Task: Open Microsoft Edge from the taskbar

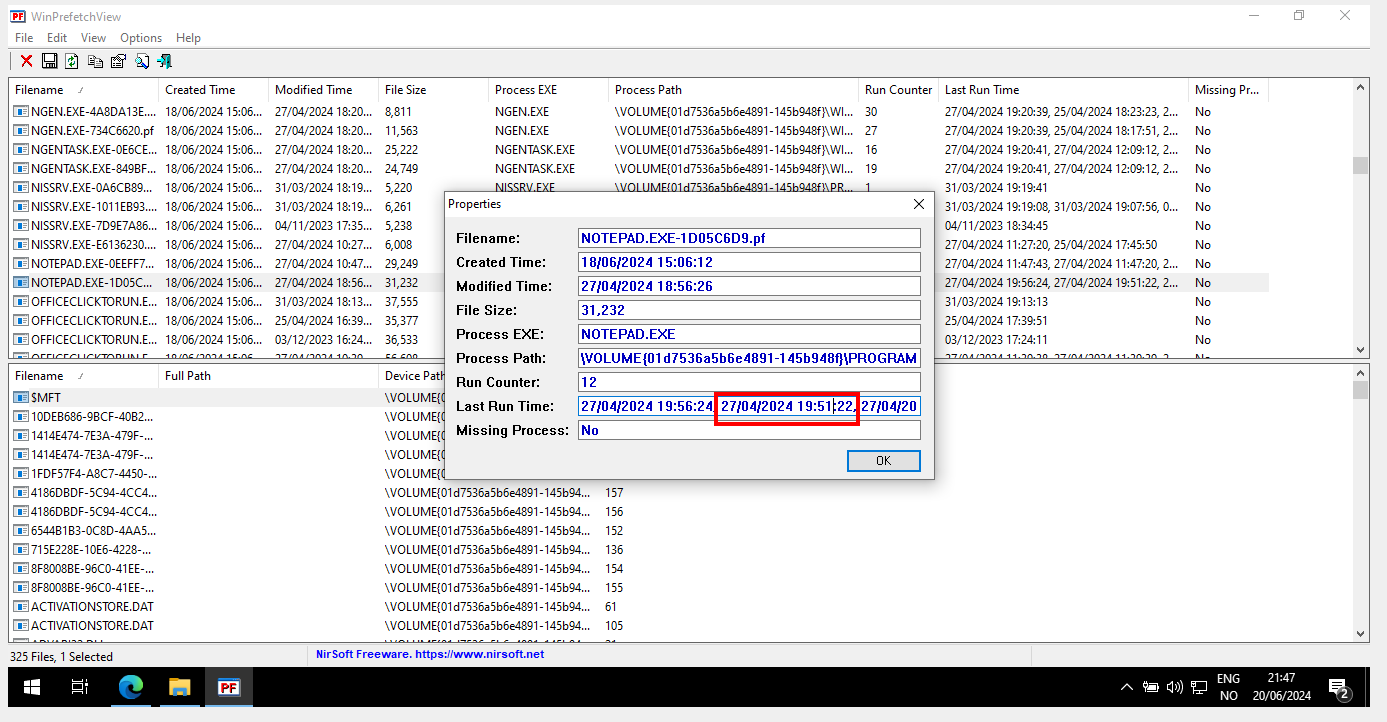Action: click(130, 687)
